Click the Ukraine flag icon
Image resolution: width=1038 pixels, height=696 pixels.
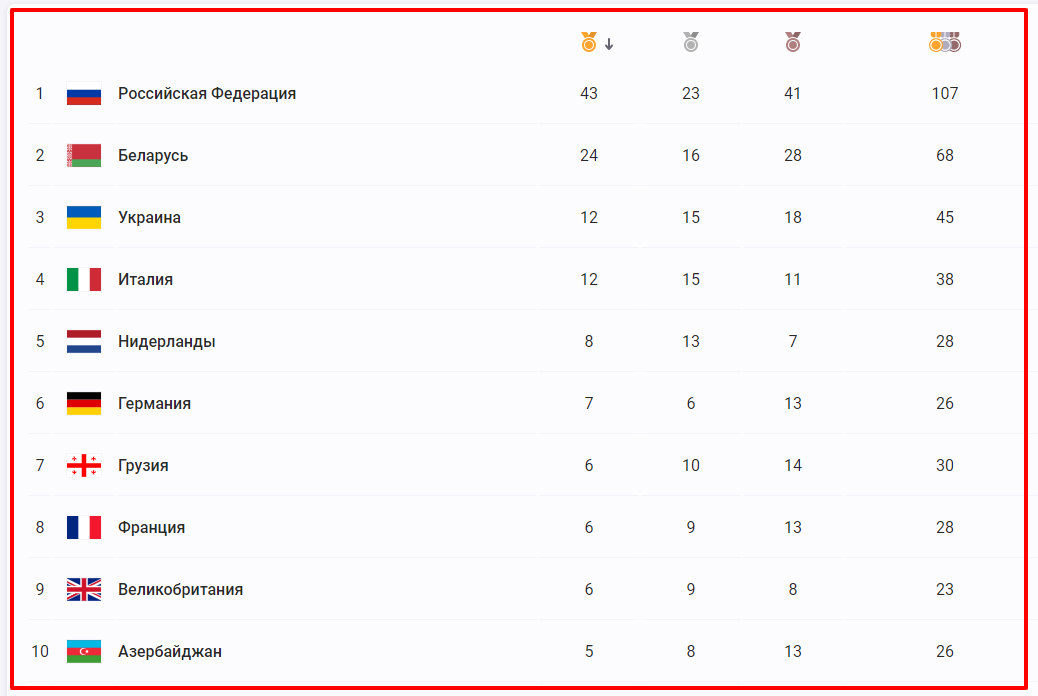pyautogui.click(x=84, y=218)
